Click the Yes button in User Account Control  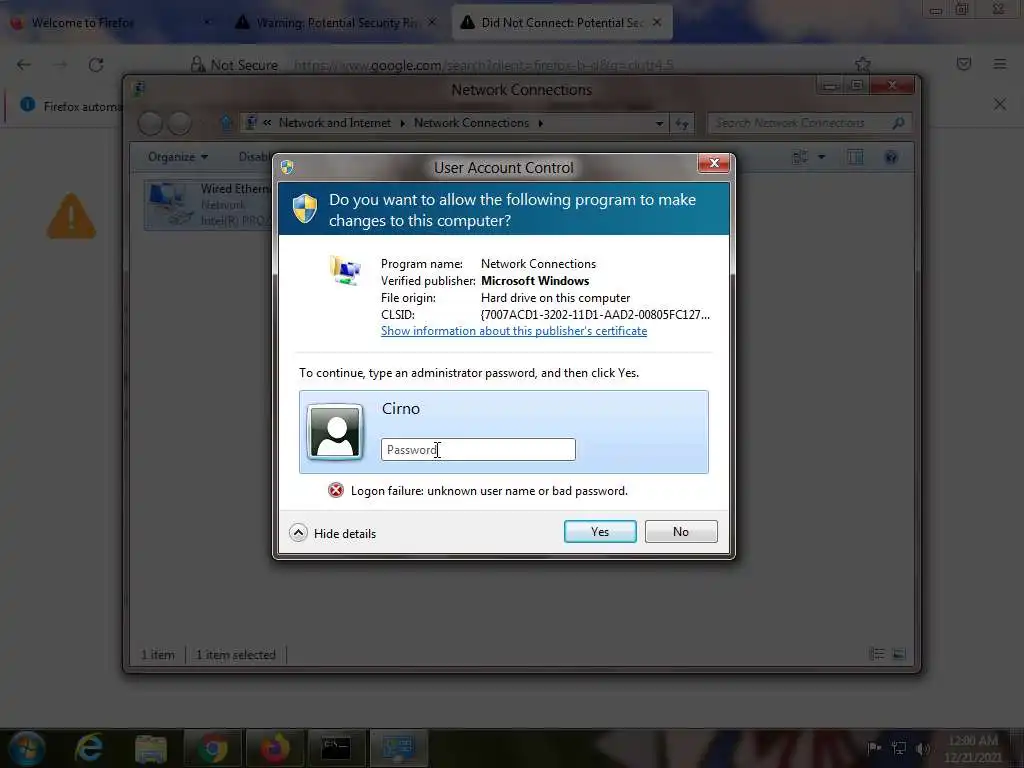pyautogui.click(x=600, y=532)
